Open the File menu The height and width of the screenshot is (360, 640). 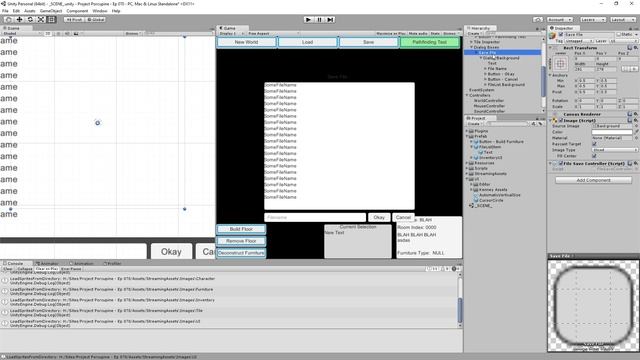click(5, 11)
